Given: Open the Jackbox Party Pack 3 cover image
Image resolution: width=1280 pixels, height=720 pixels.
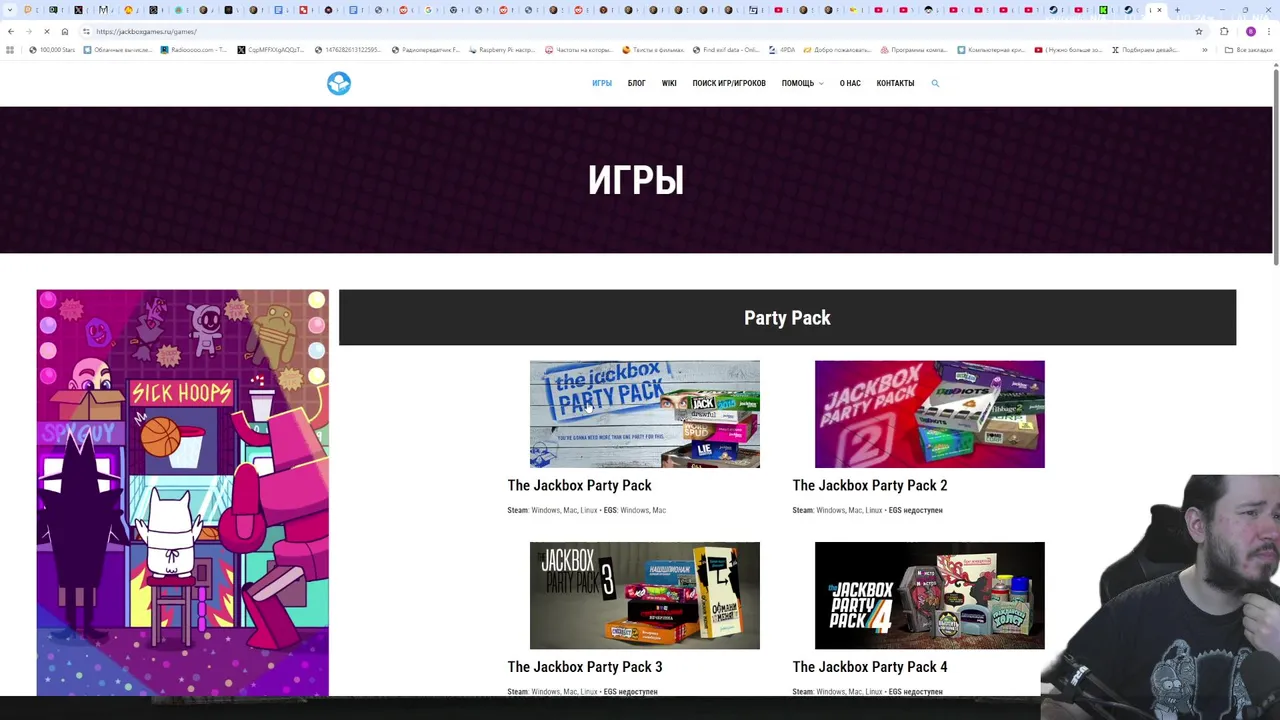Looking at the screenshot, I should click(x=644, y=595).
